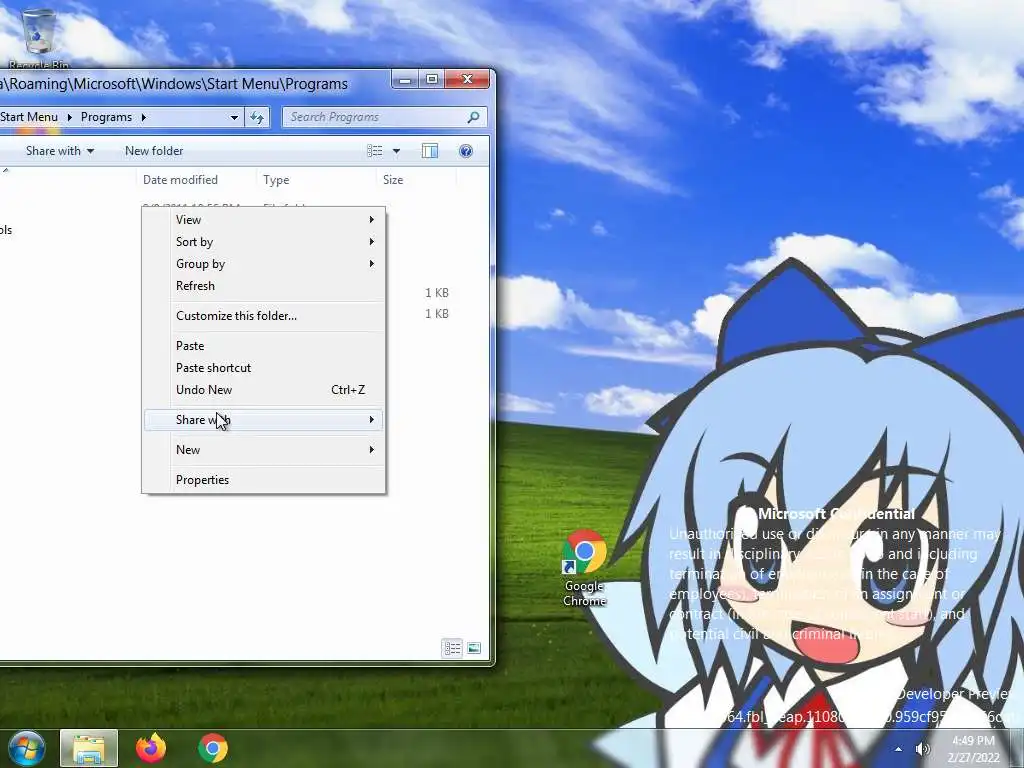The image size is (1024, 768).
Task: Select Customize this folder...
Action: pos(263,315)
